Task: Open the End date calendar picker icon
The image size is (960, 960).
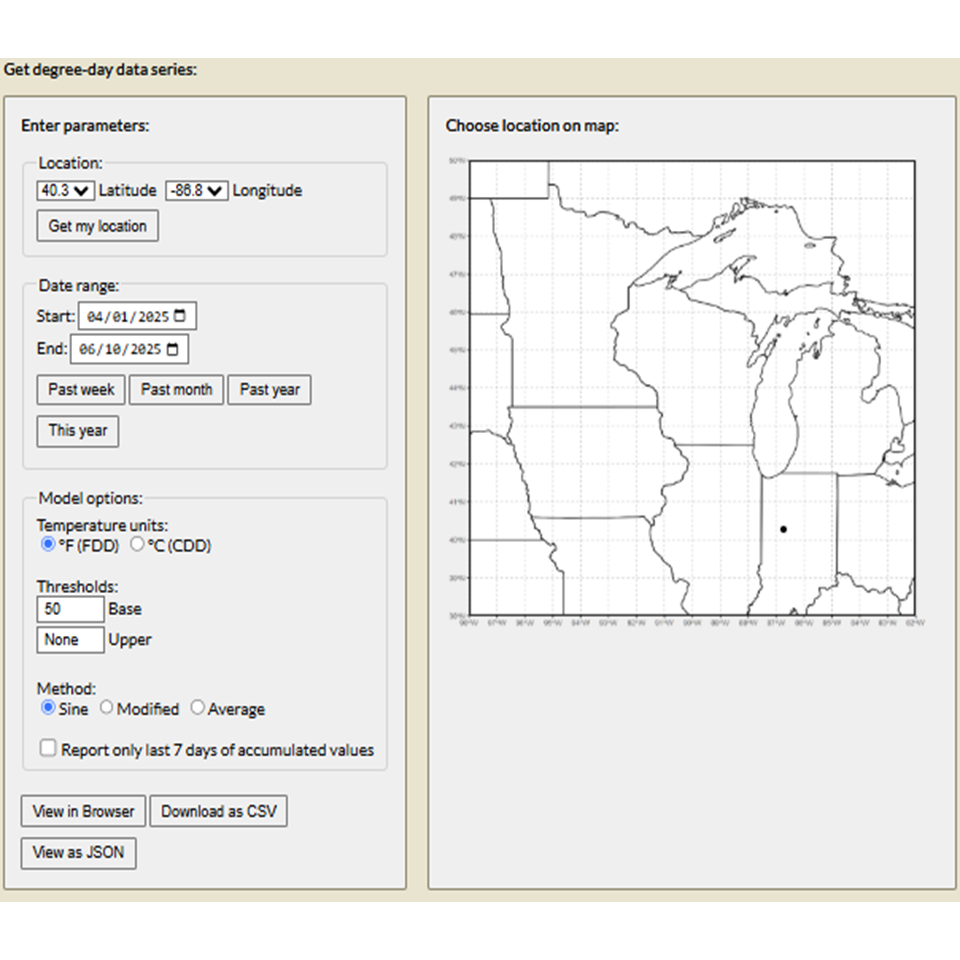Action: 172,349
